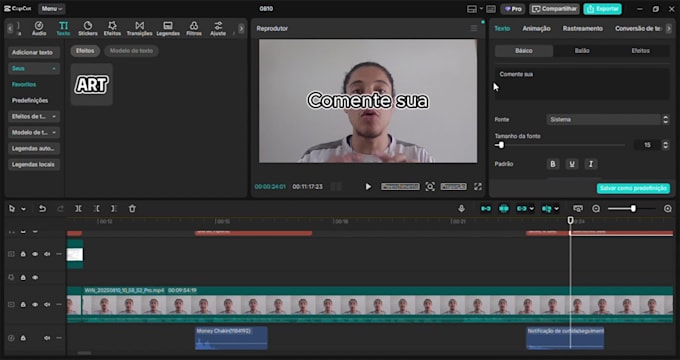Play the video preview
The image size is (680, 360).
368,187
